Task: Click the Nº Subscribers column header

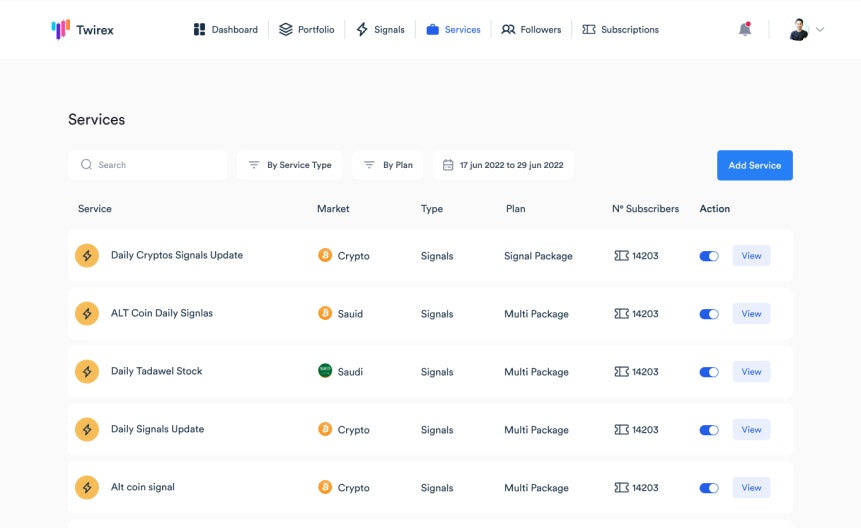Action: [645, 209]
